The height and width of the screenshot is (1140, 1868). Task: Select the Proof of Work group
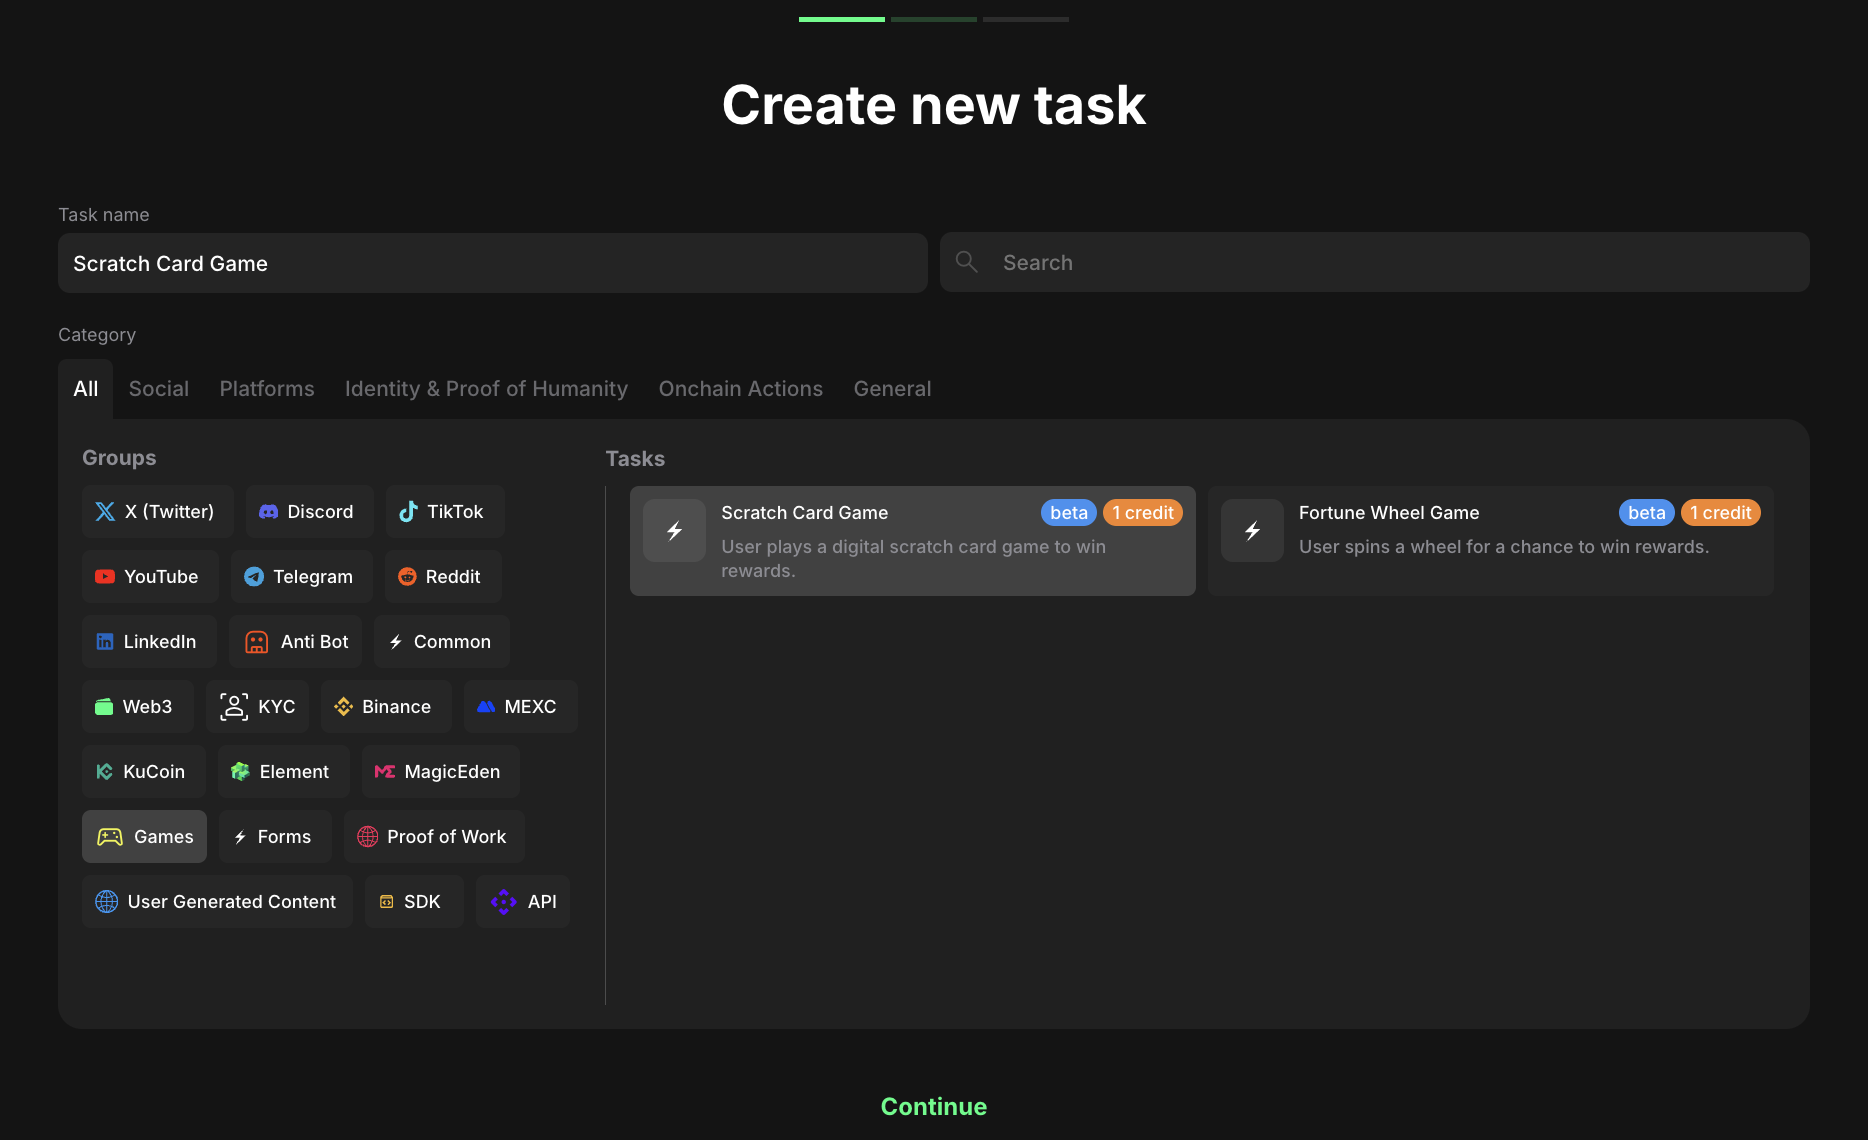click(x=434, y=837)
